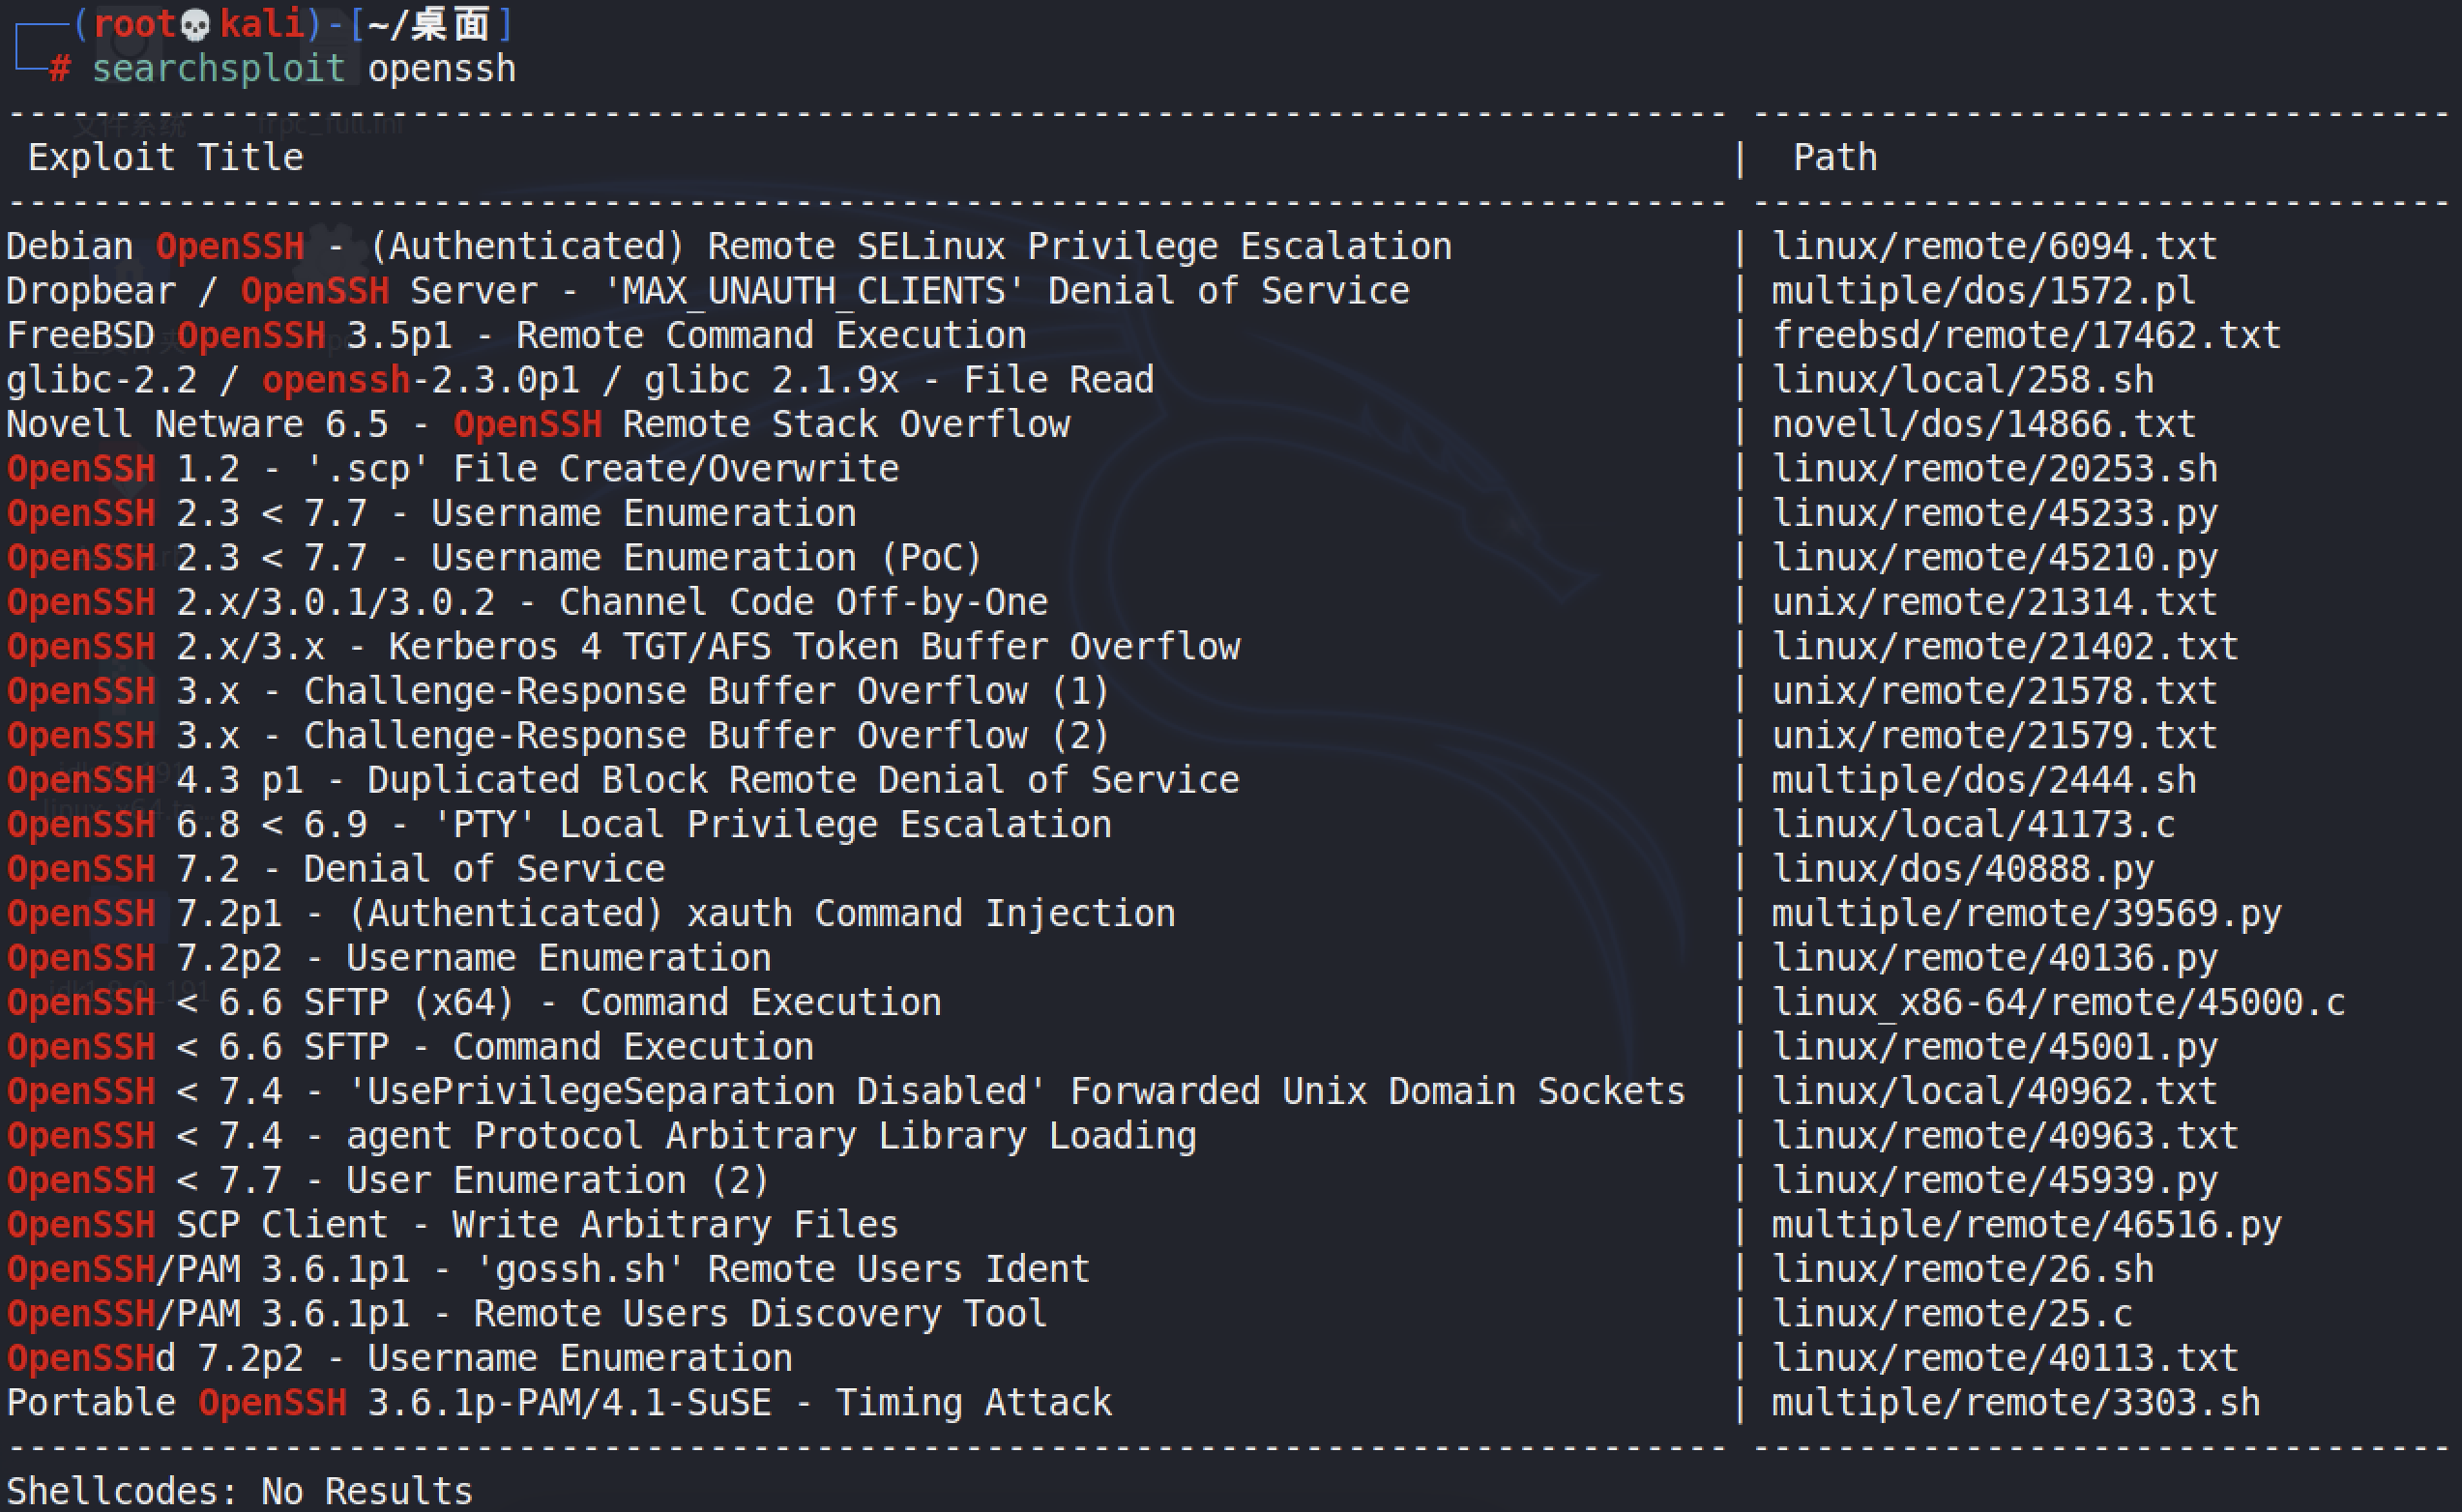Image resolution: width=2462 pixels, height=1512 pixels.
Task: Click the searchsploit command text
Action: [218, 69]
